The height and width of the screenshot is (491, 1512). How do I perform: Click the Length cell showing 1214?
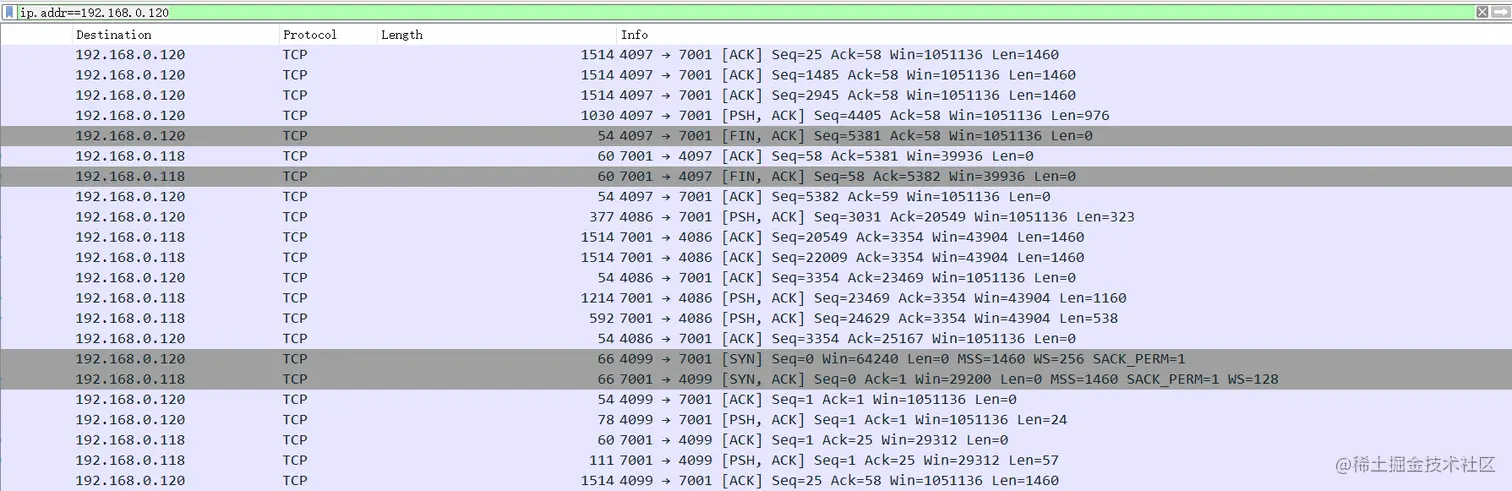pos(597,298)
